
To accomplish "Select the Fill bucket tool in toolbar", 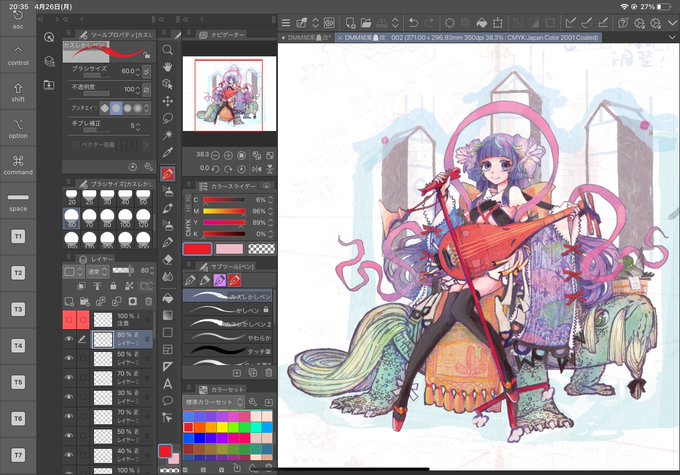I will click(167, 298).
